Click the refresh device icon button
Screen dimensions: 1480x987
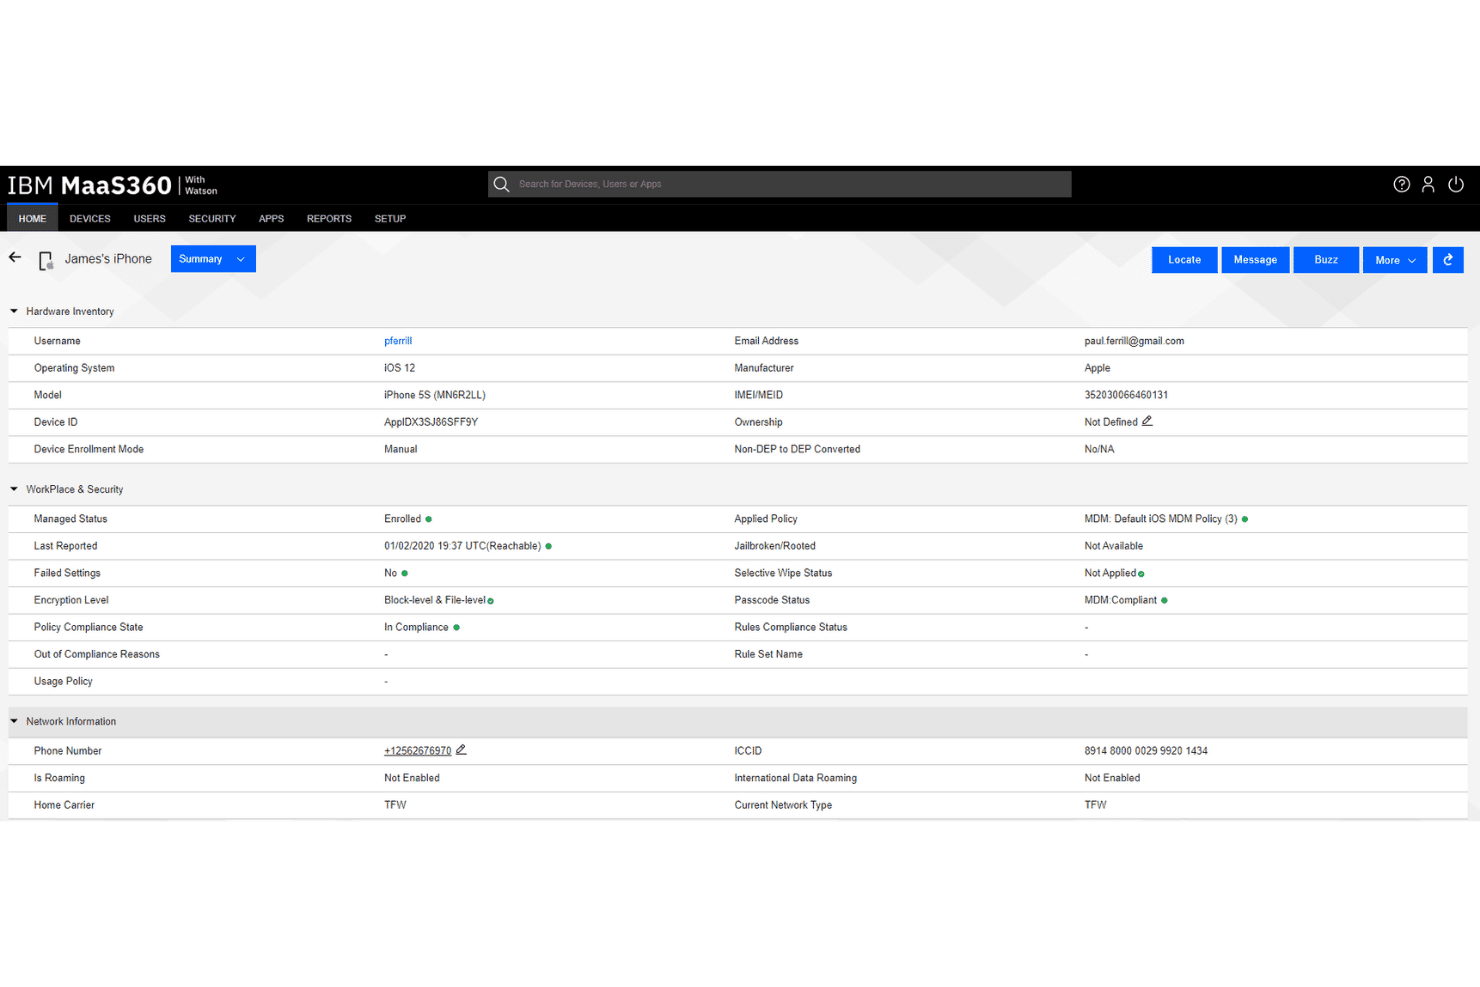coord(1448,260)
